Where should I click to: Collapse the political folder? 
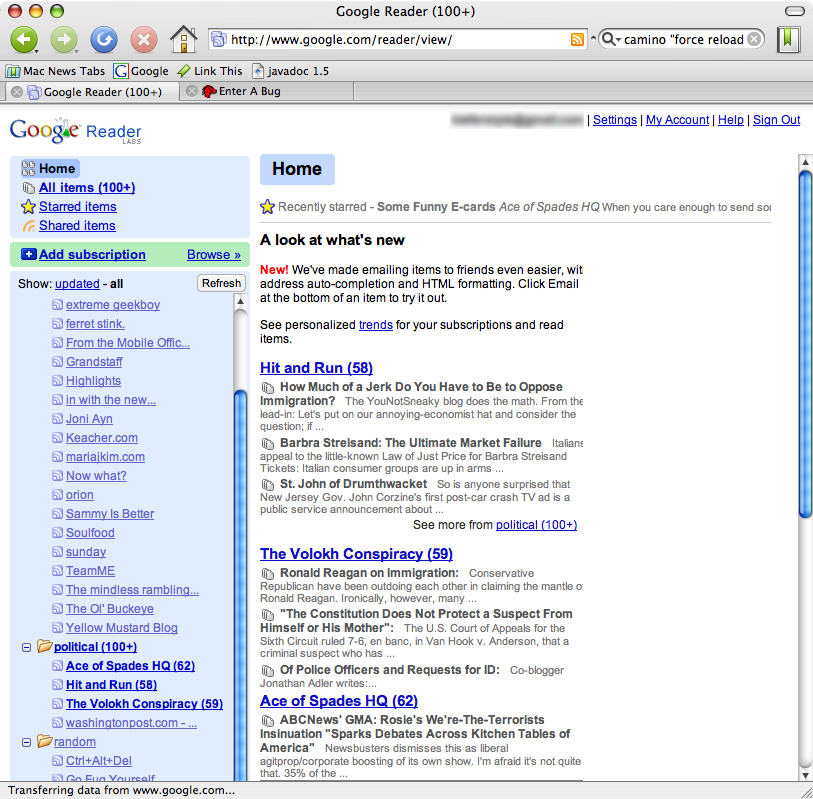[26, 647]
